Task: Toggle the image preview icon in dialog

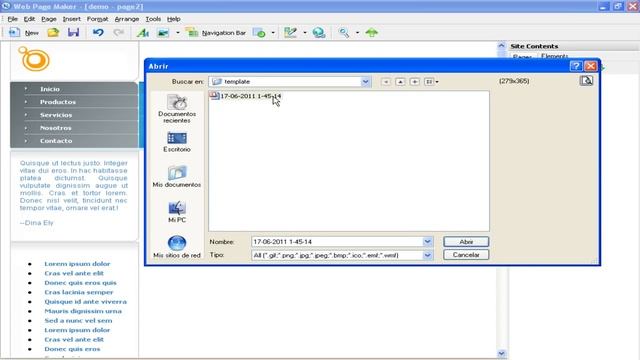Action: 587,81
